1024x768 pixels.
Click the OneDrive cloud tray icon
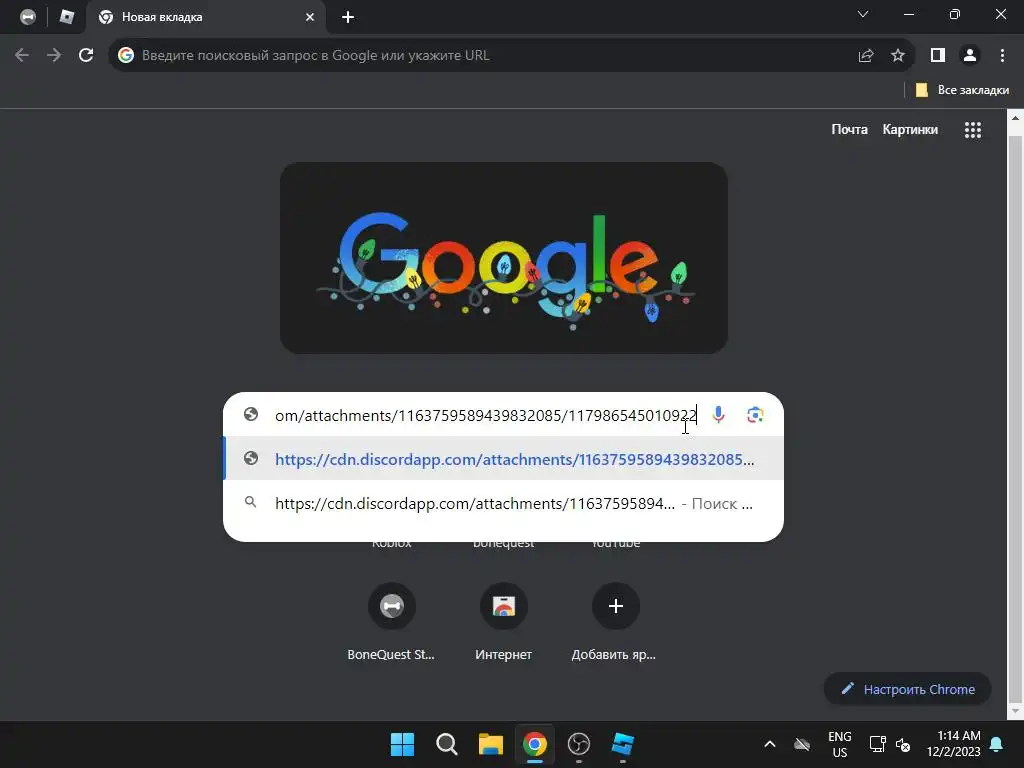802,744
